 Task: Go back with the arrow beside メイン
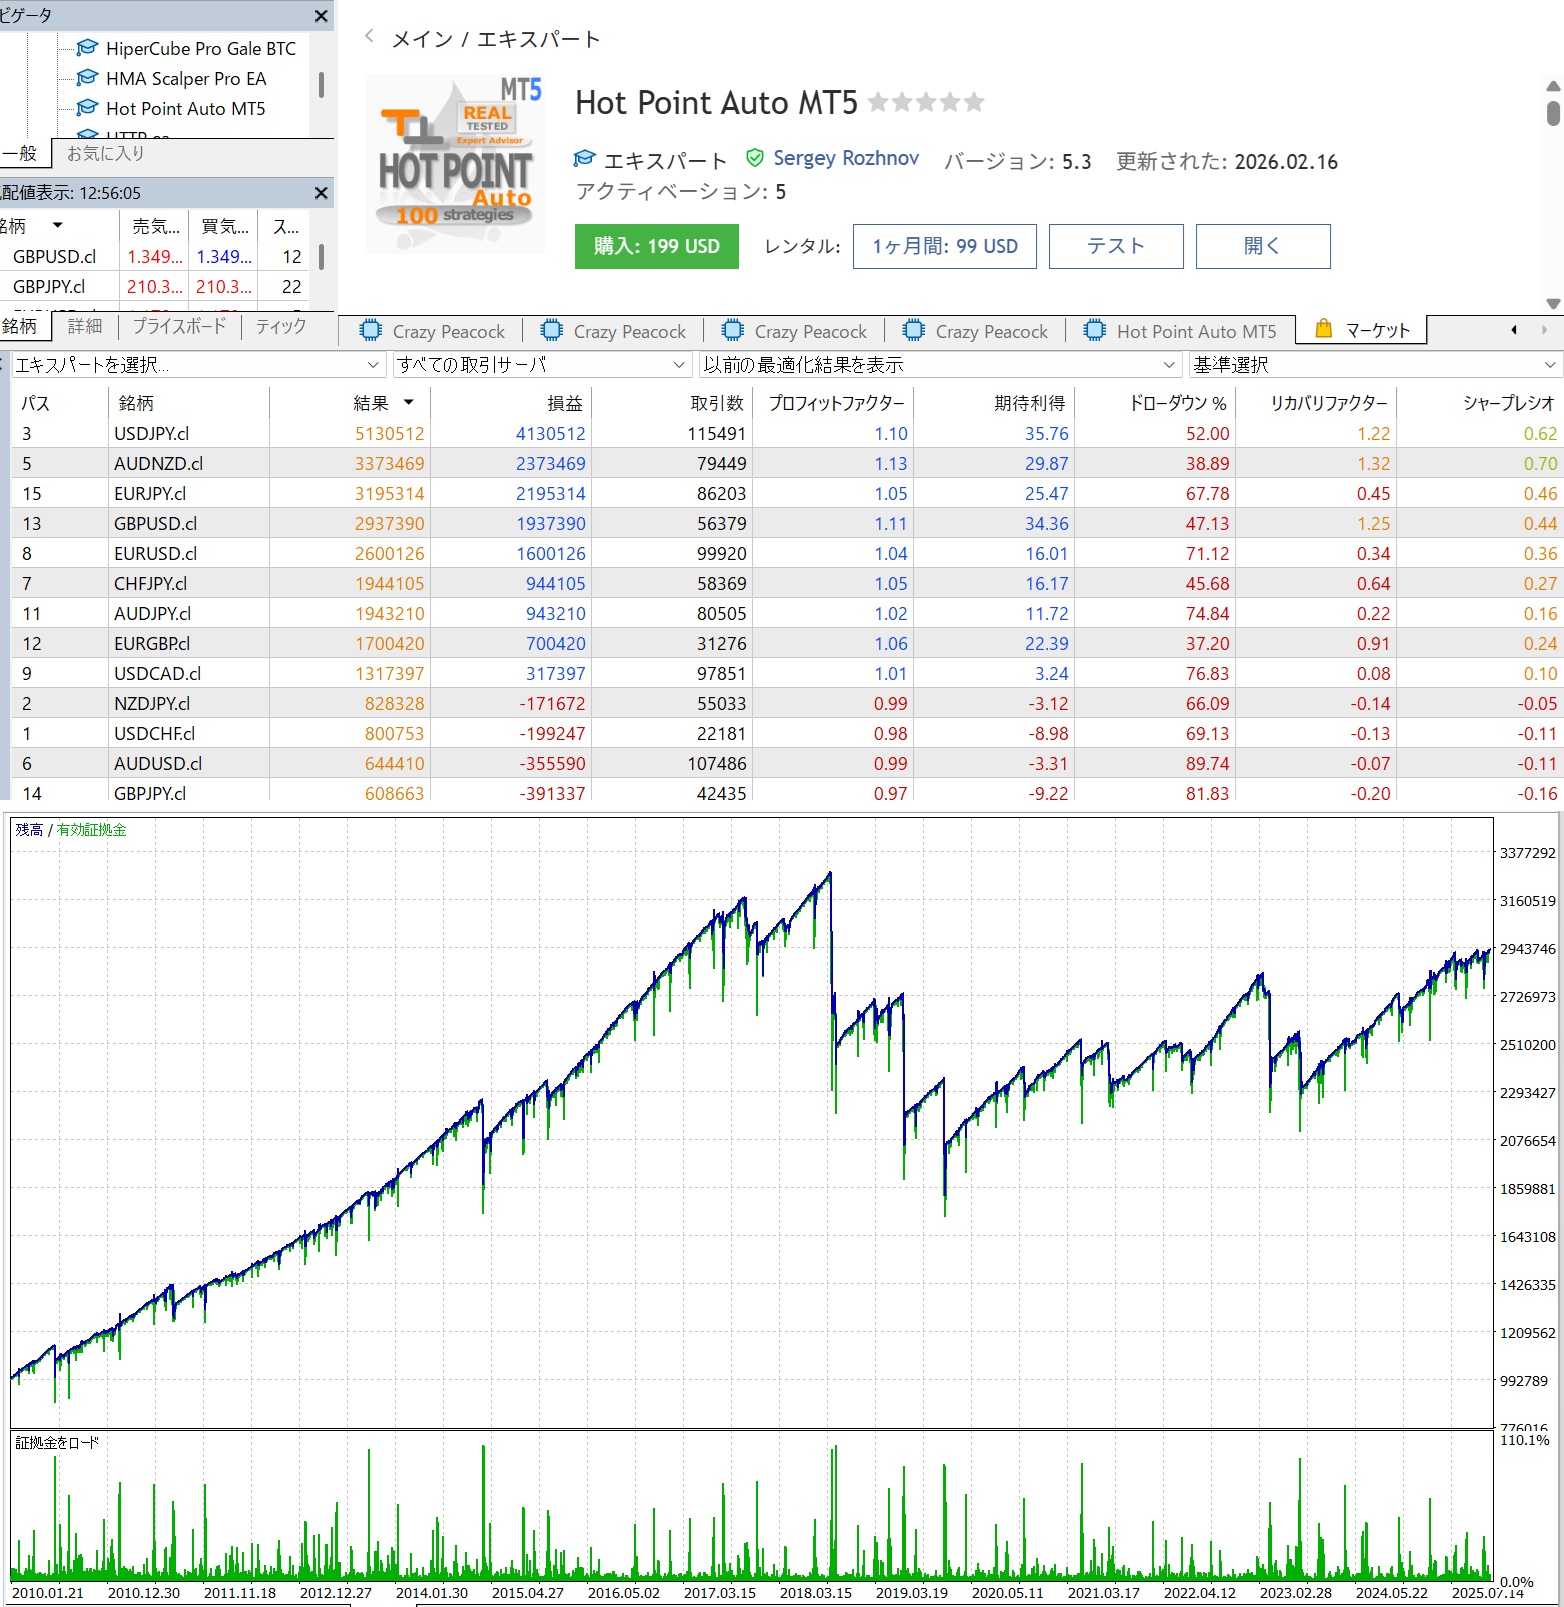pyautogui.click(x=369, y=37)
